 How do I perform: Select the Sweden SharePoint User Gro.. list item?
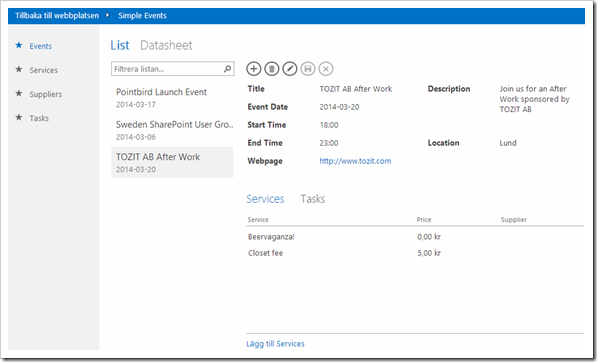[x=172, y=130]
